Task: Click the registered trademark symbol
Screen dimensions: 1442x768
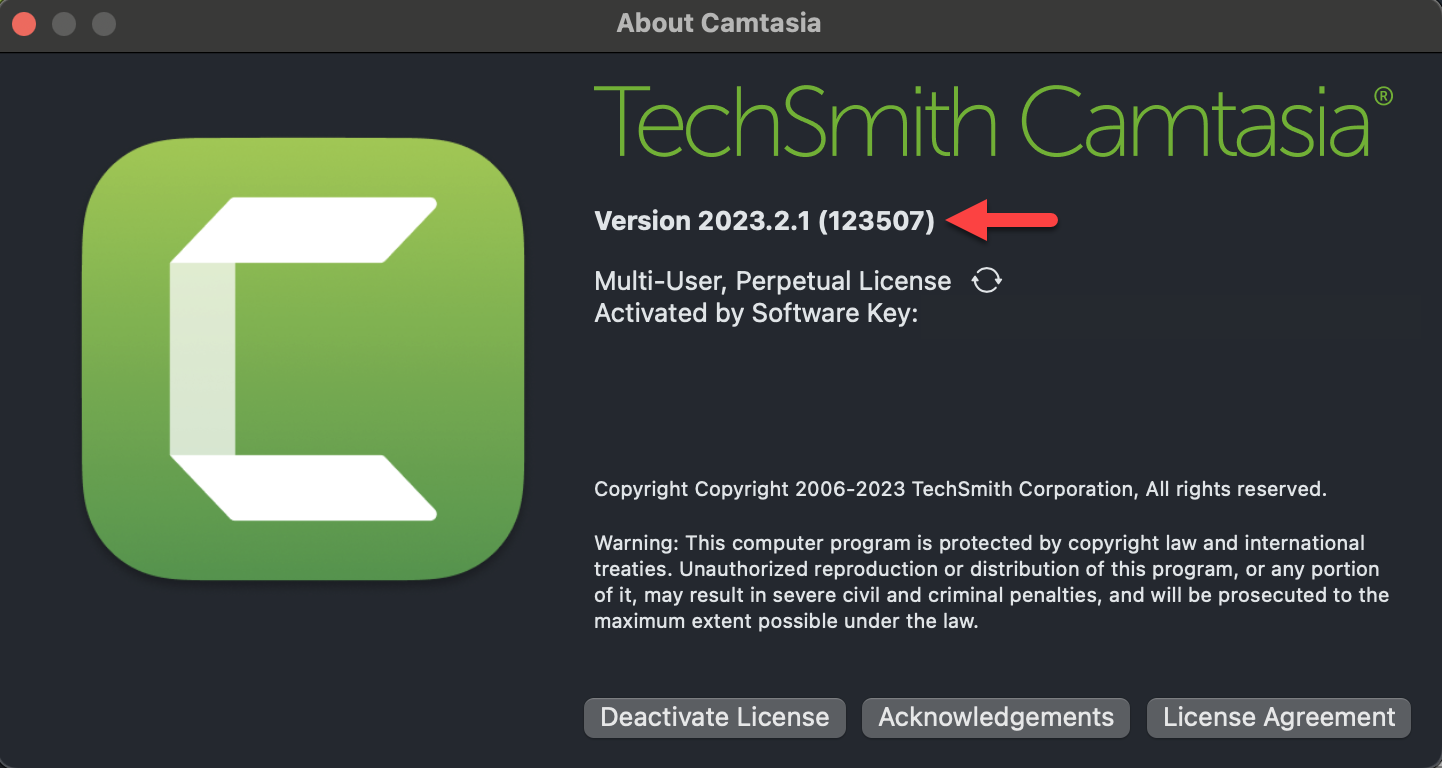Action: pyautogui.click(x=1382, y=96)
